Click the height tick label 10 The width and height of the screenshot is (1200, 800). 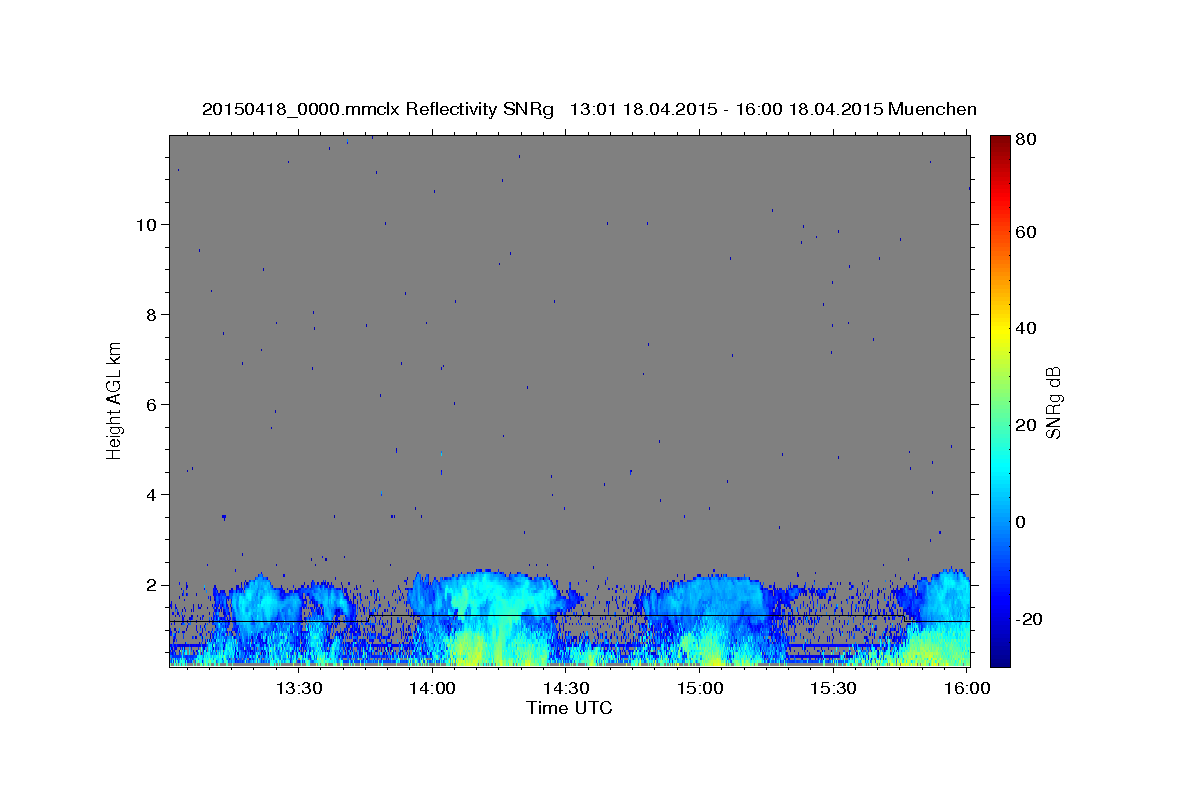click(x=146, y=224)
